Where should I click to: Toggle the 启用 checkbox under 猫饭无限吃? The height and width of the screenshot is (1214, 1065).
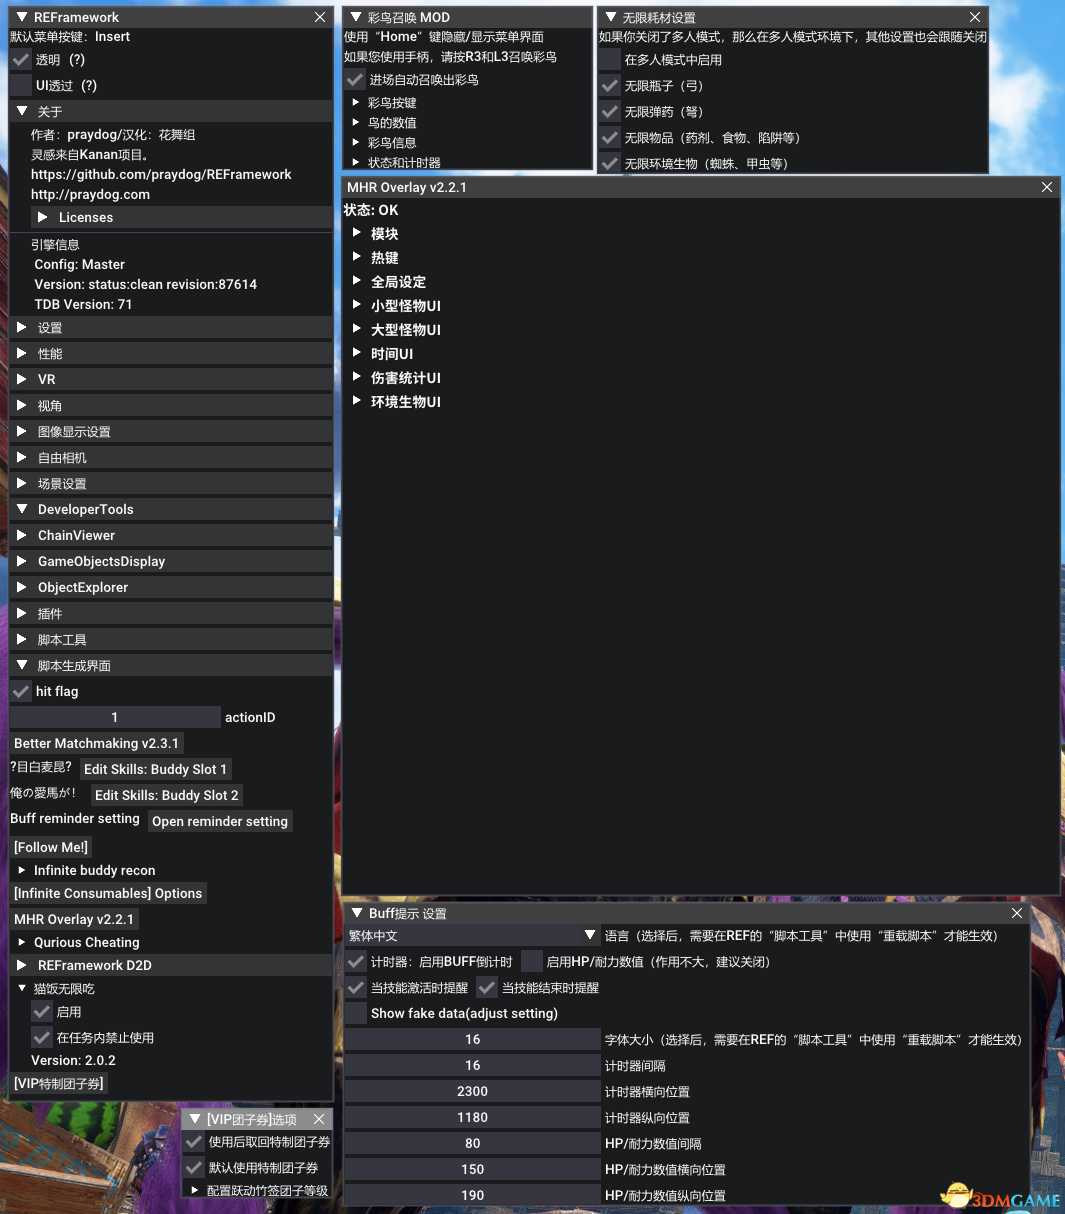coord(42,1012)
